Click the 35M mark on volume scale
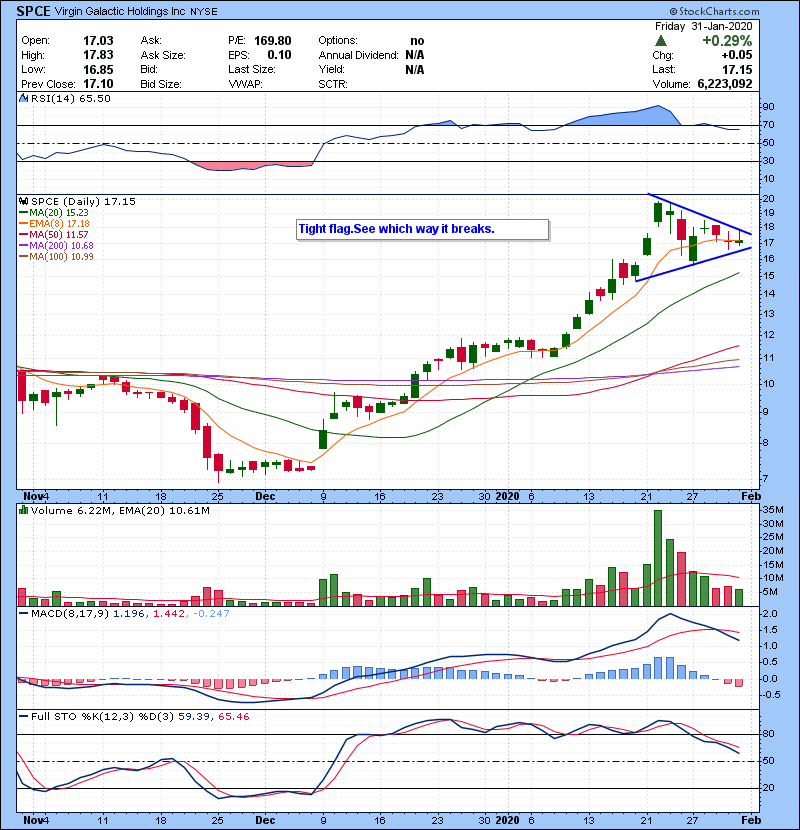The image size is (800, 830). pos(772,510)
